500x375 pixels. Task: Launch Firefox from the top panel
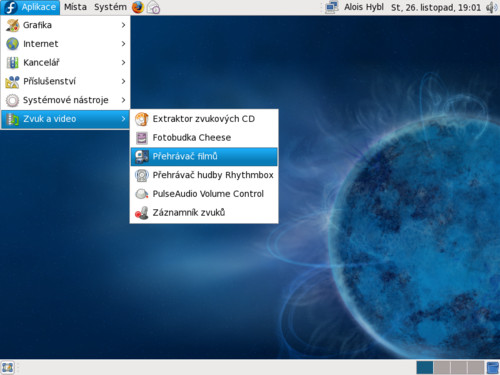pos(138,7)
